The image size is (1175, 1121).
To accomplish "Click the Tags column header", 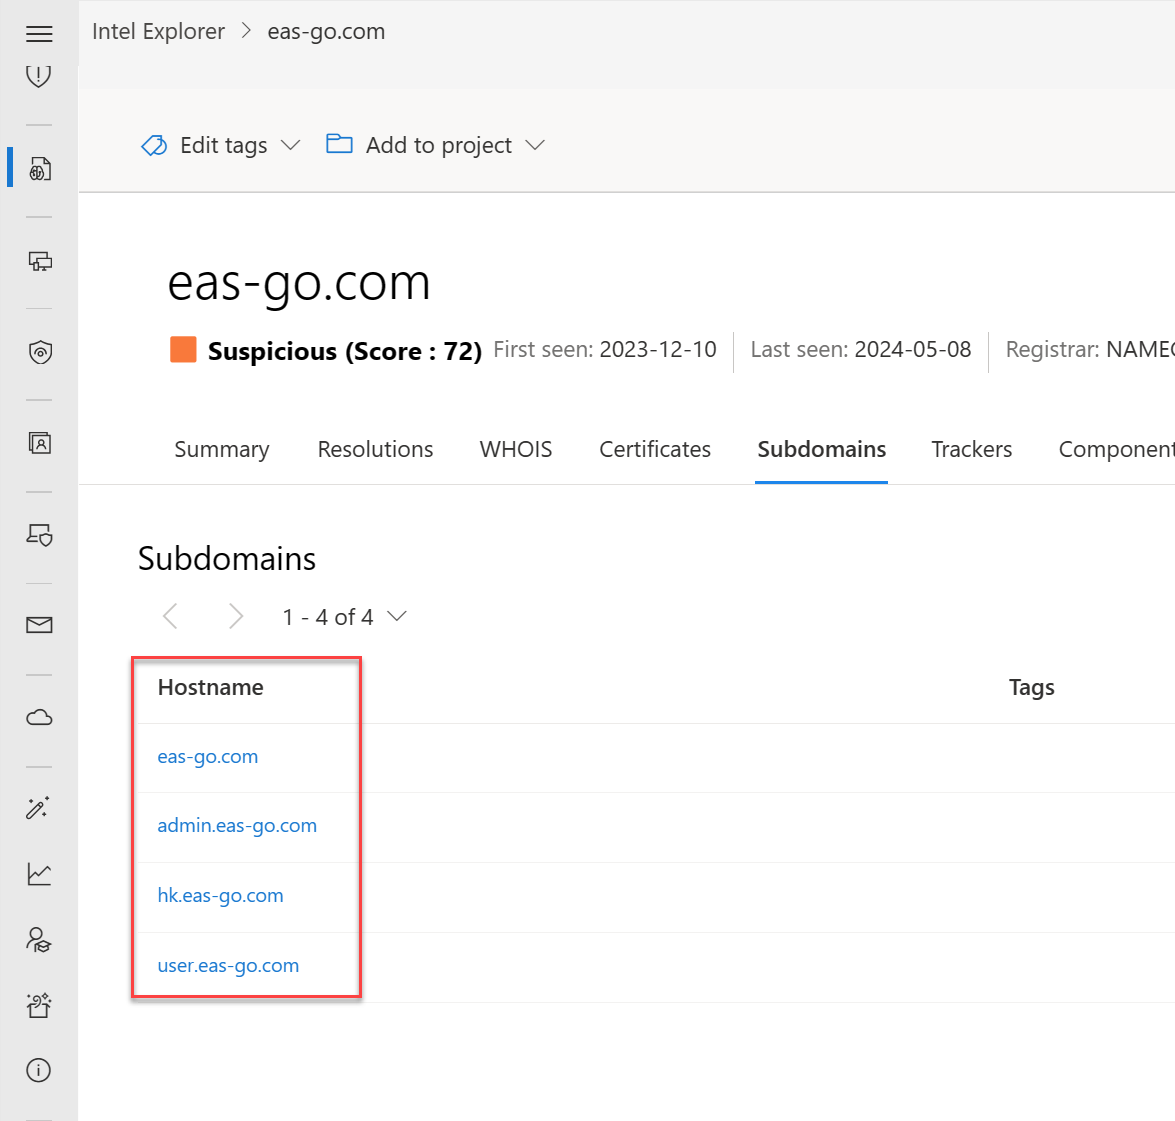I will click(1032, 687).
